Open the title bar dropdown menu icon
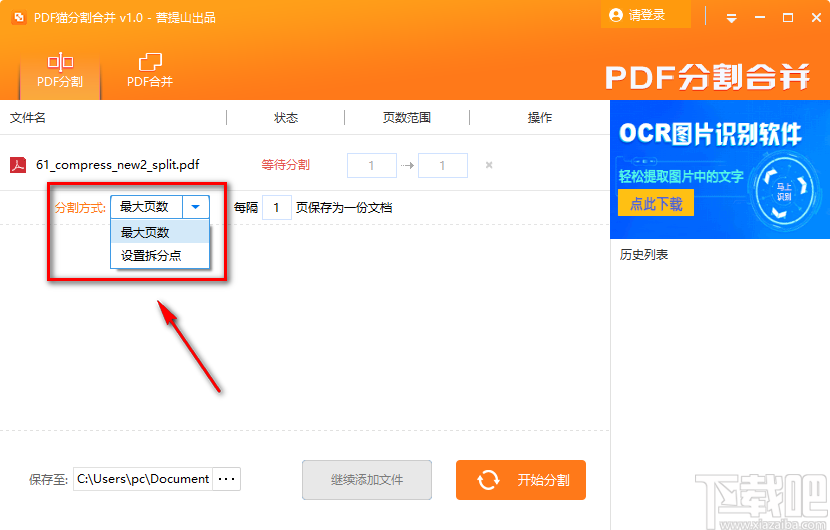 732,19
